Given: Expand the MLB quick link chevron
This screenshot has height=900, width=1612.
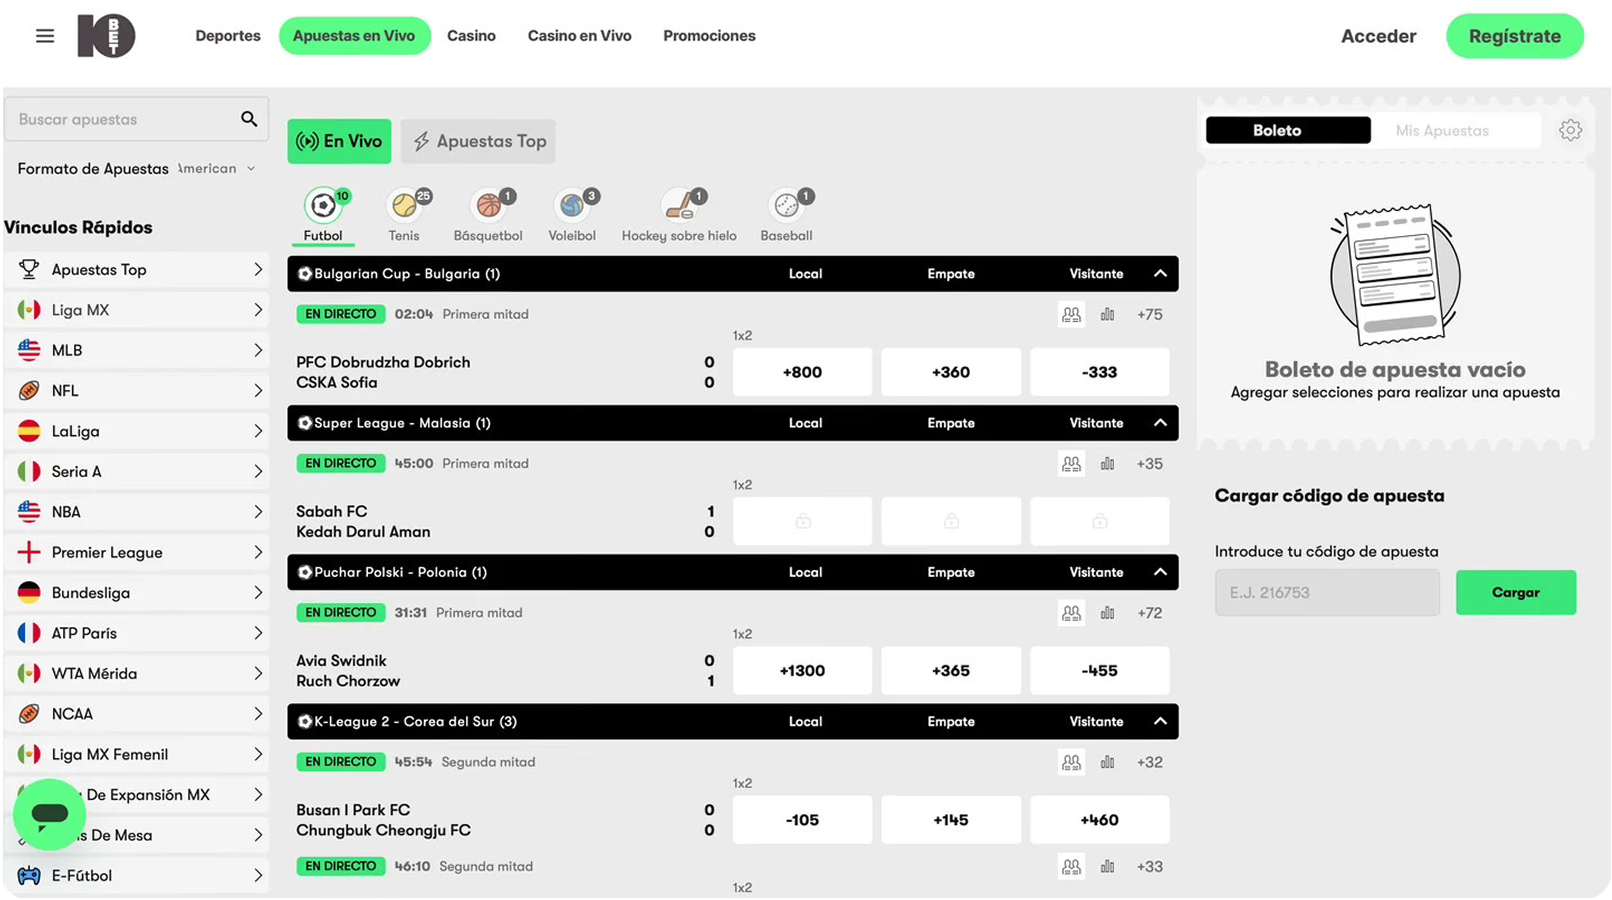Looking at the screenshot, I should pyautogui.click(x=258, y=350).
